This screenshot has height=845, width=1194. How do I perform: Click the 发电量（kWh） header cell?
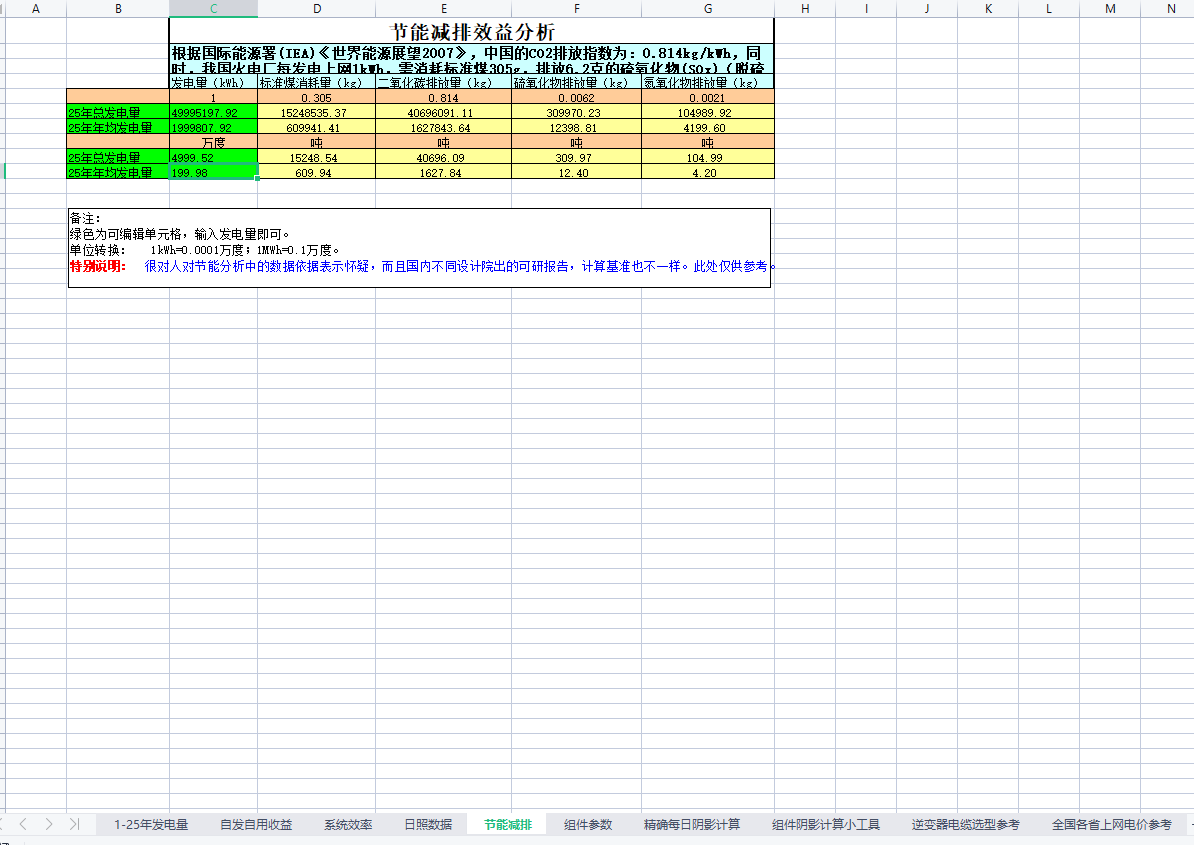click(x=213, y=81)
